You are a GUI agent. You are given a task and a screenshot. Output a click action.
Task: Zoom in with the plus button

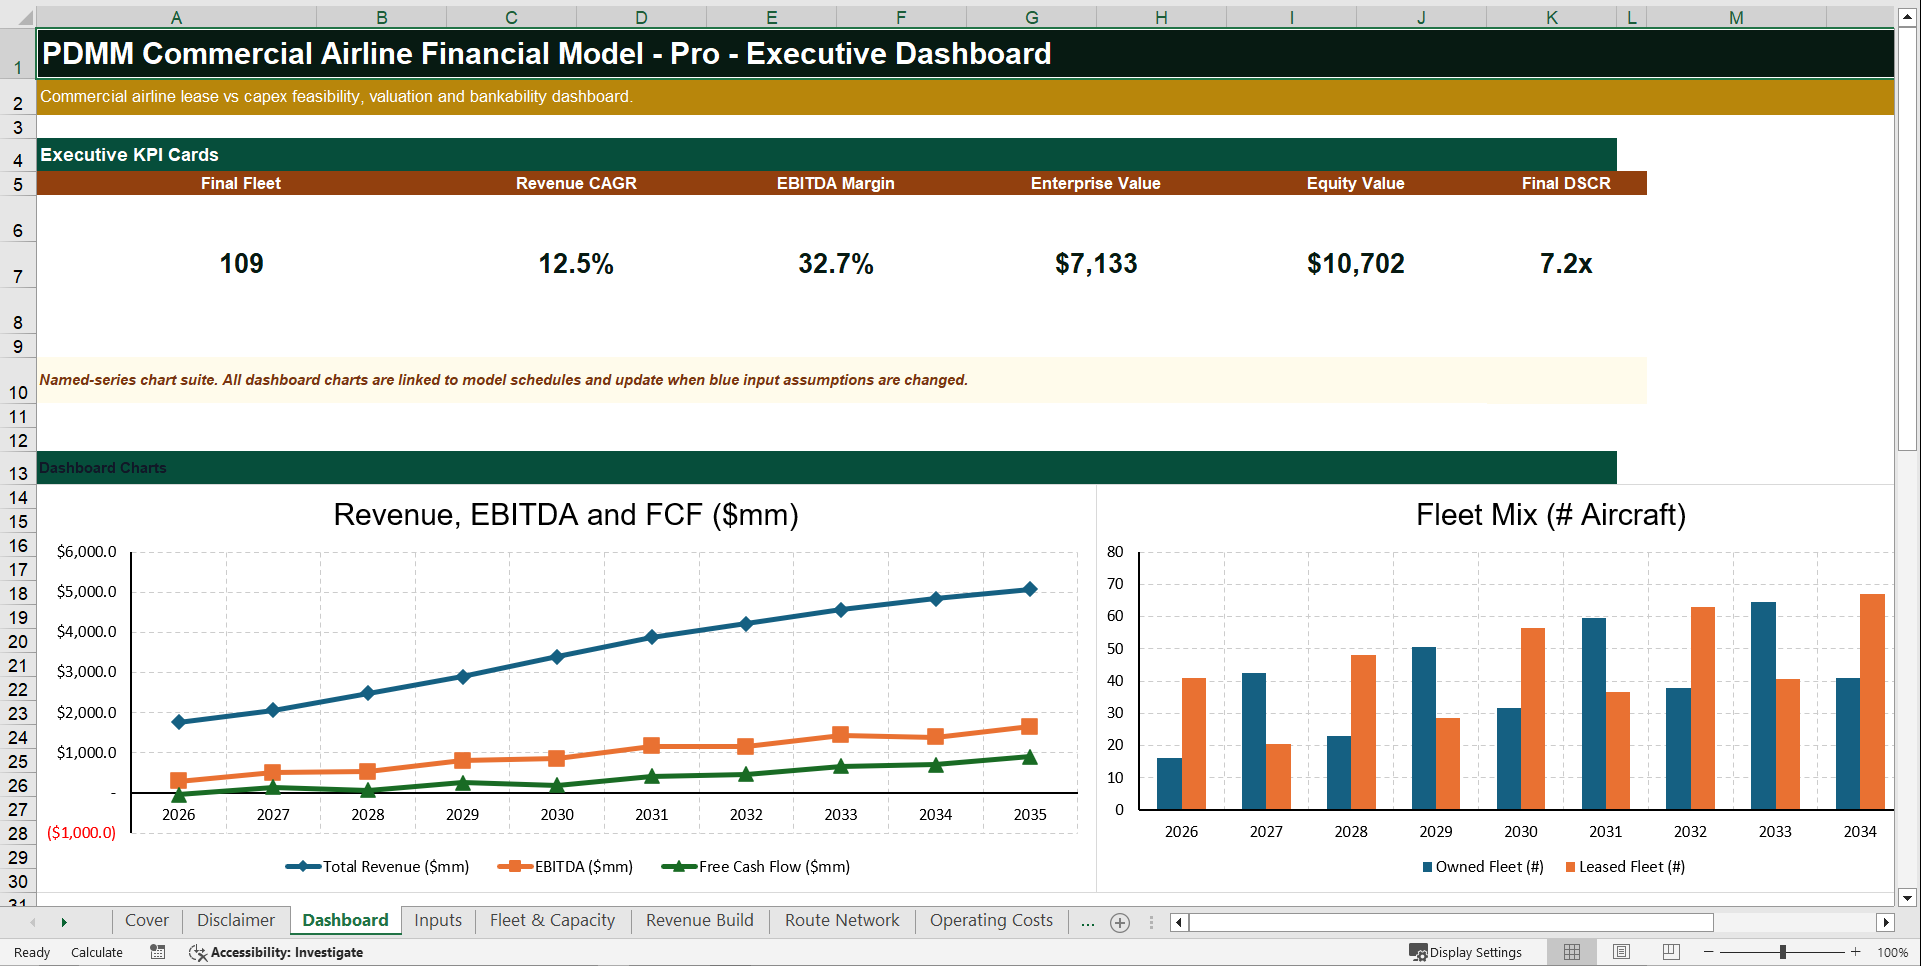(1856, 952)
